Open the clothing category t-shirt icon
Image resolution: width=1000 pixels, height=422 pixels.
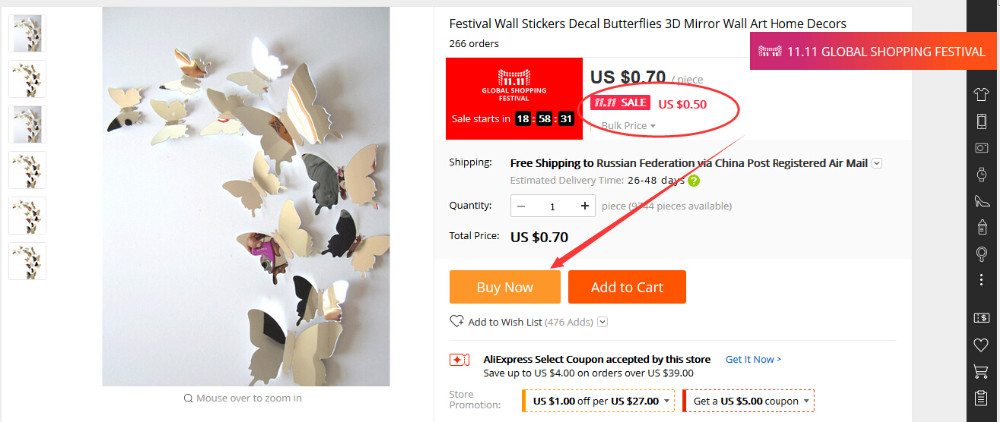[981, 93]
